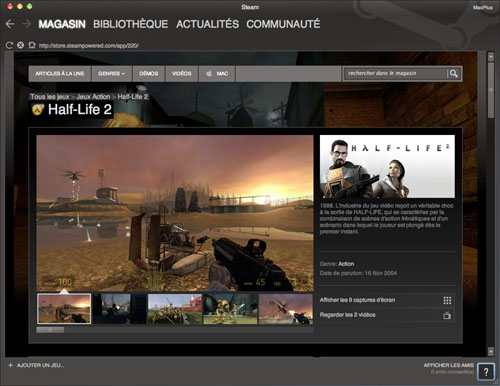Switch to the COMMUNAUTÉ tab
Screen dimensions: 500x386
click(283, 24)
